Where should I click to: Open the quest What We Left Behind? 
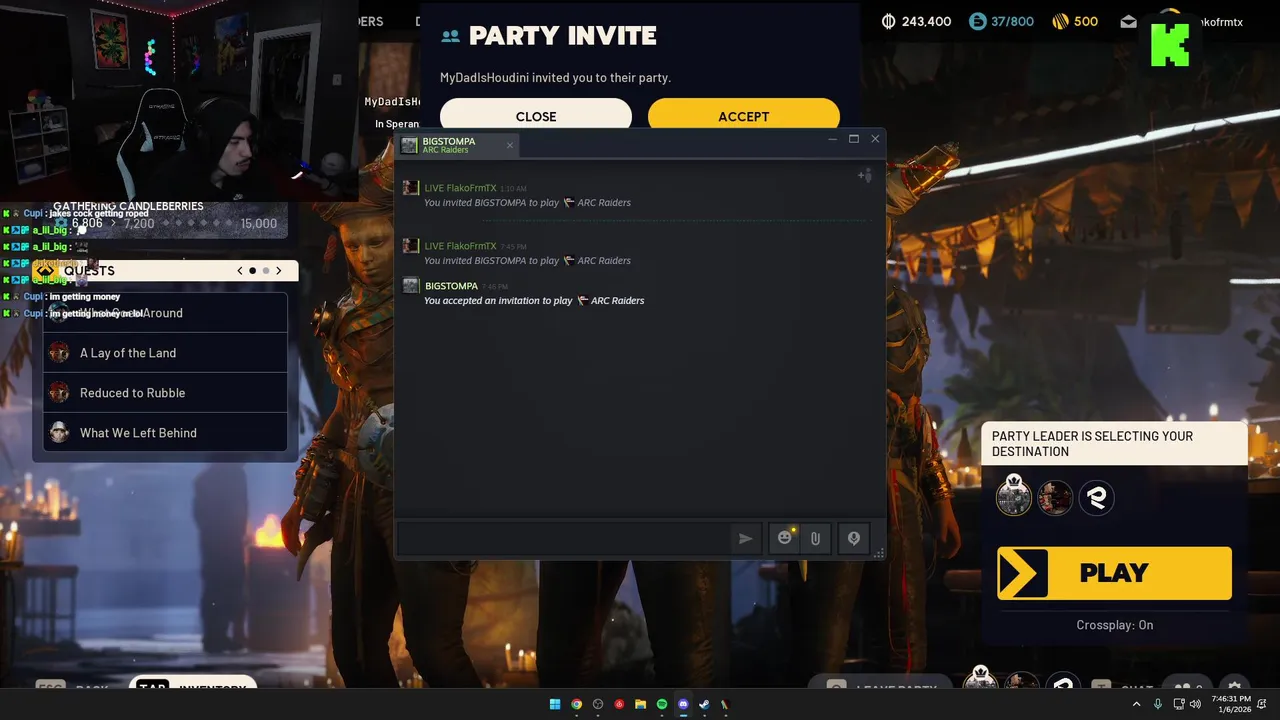165,433
